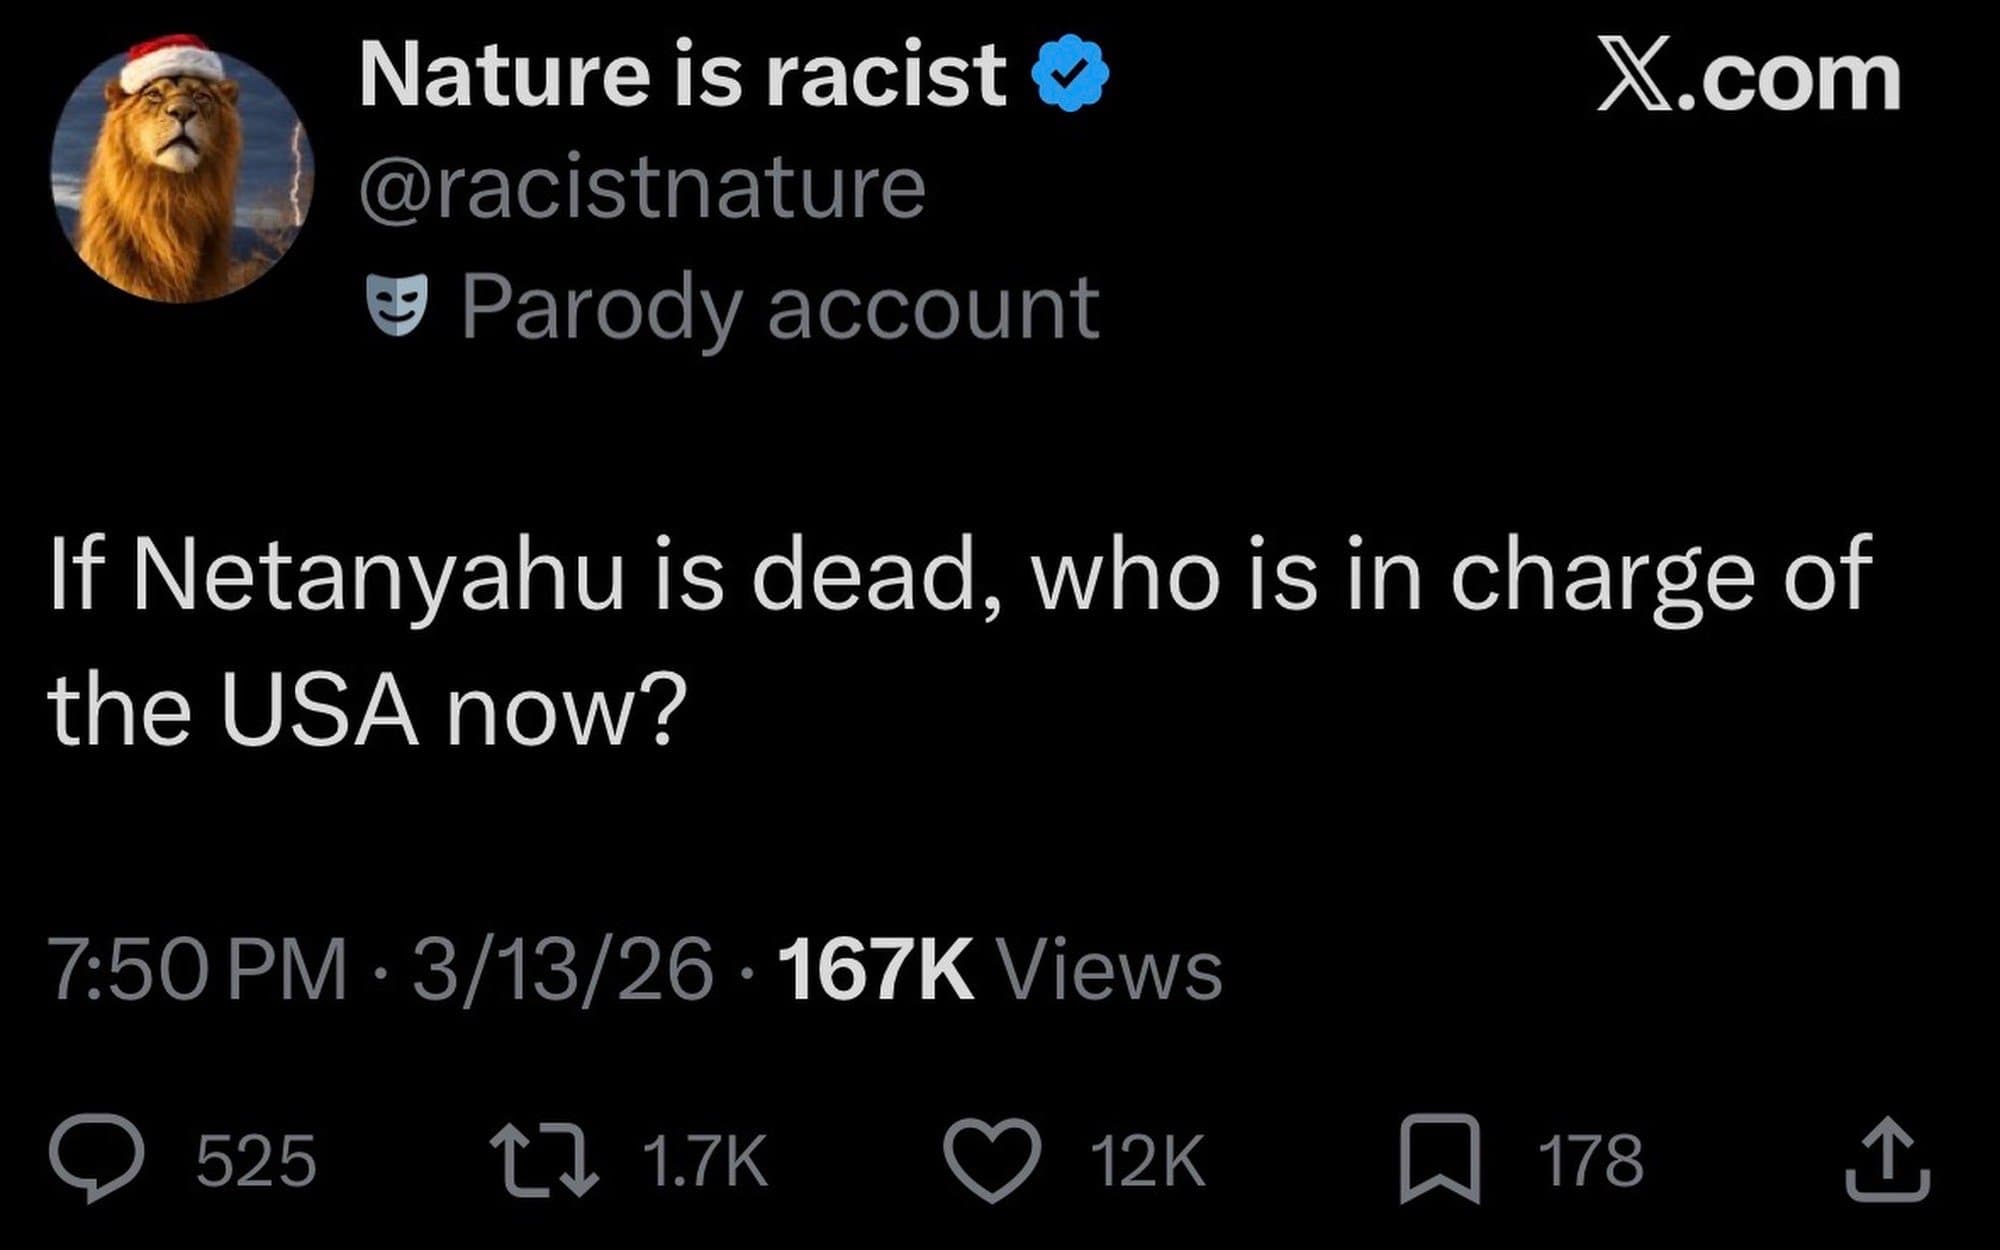
Task: Share the post via share icon
Action: pyautogui.click(x=1886, y=1158)
